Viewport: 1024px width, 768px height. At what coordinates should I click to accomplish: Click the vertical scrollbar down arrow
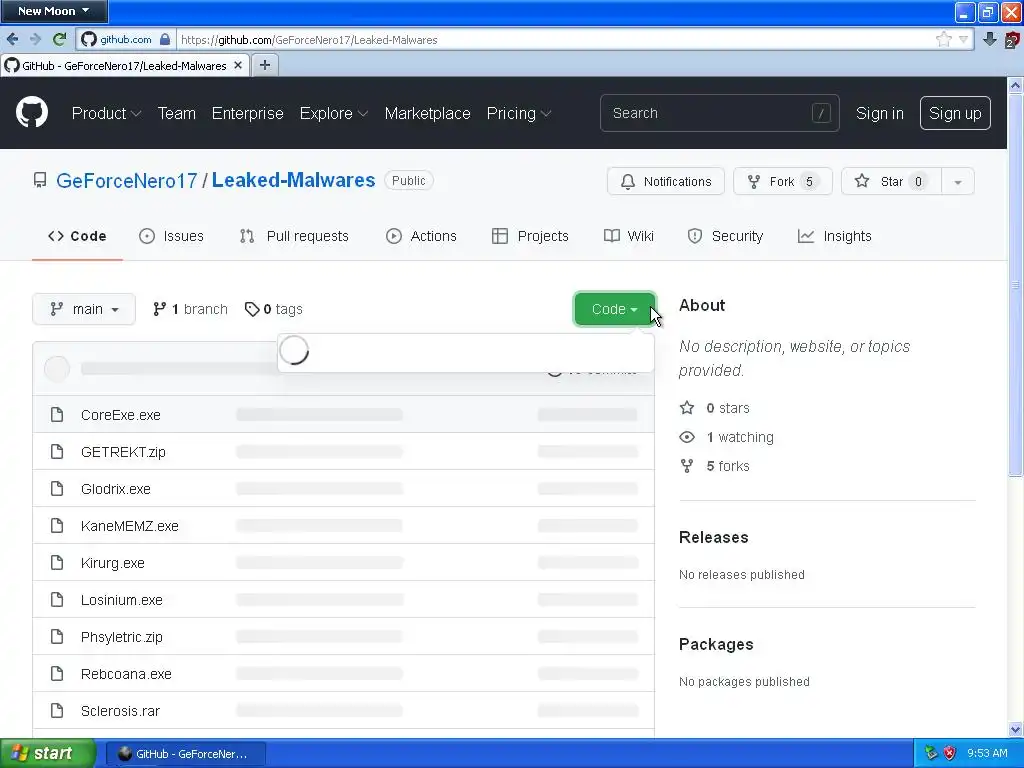(1016, 729)
